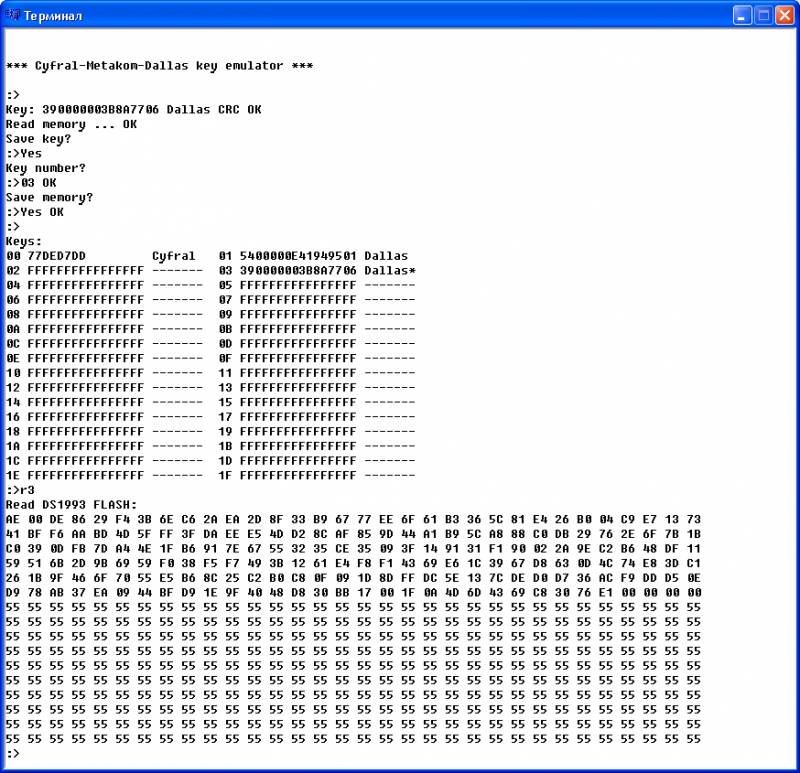Click the Терминал application icon in title bar
800x773 pixels.
[x=13, y=15]
